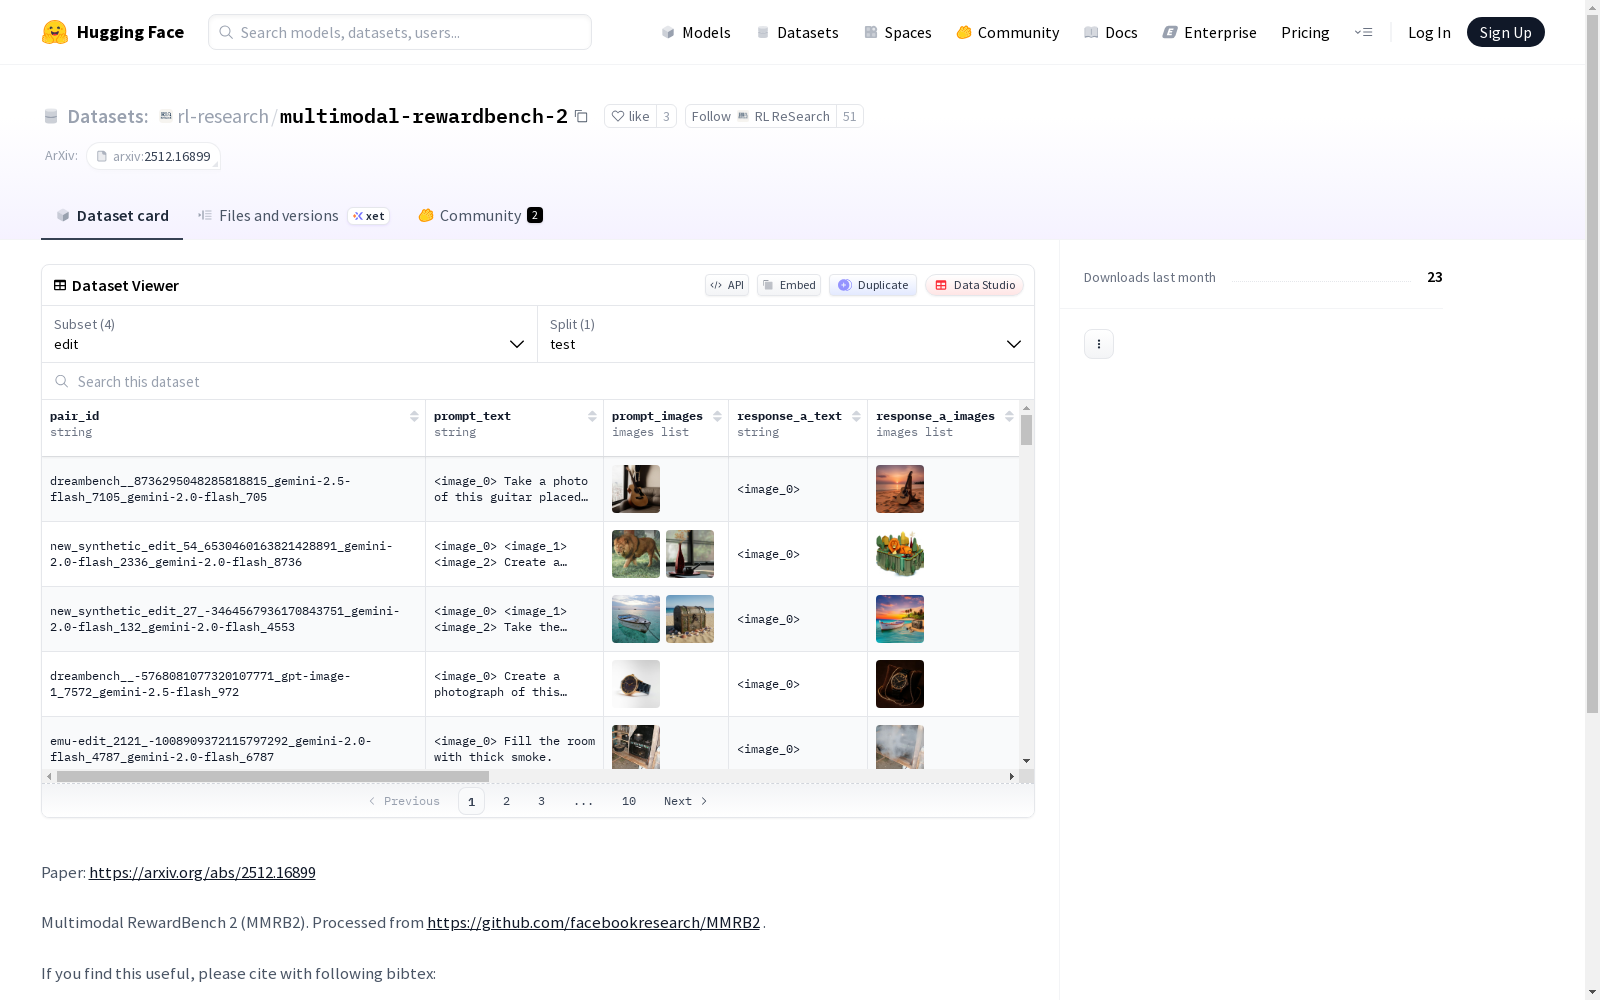Sort by the prompt_text column
This screenshot has width=1600, height=1000.
(x=592, y=416)
